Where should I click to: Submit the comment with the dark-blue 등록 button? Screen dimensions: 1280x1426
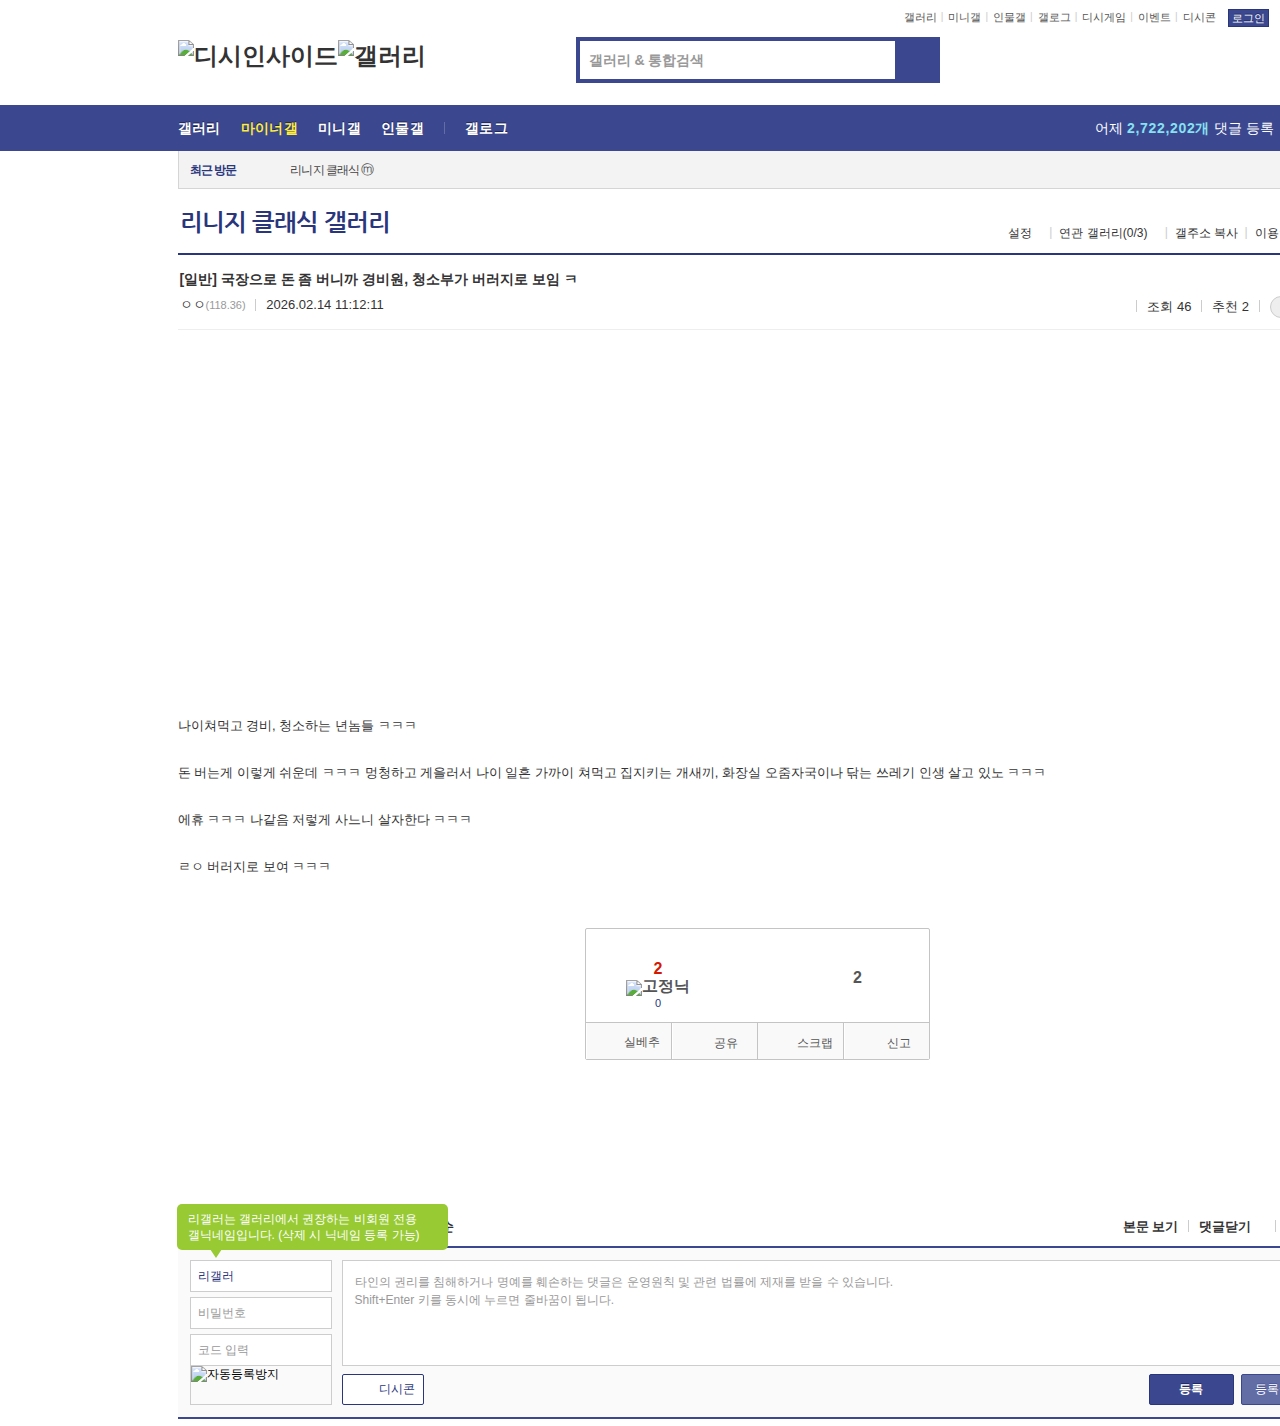(x=1191, y=1389)
